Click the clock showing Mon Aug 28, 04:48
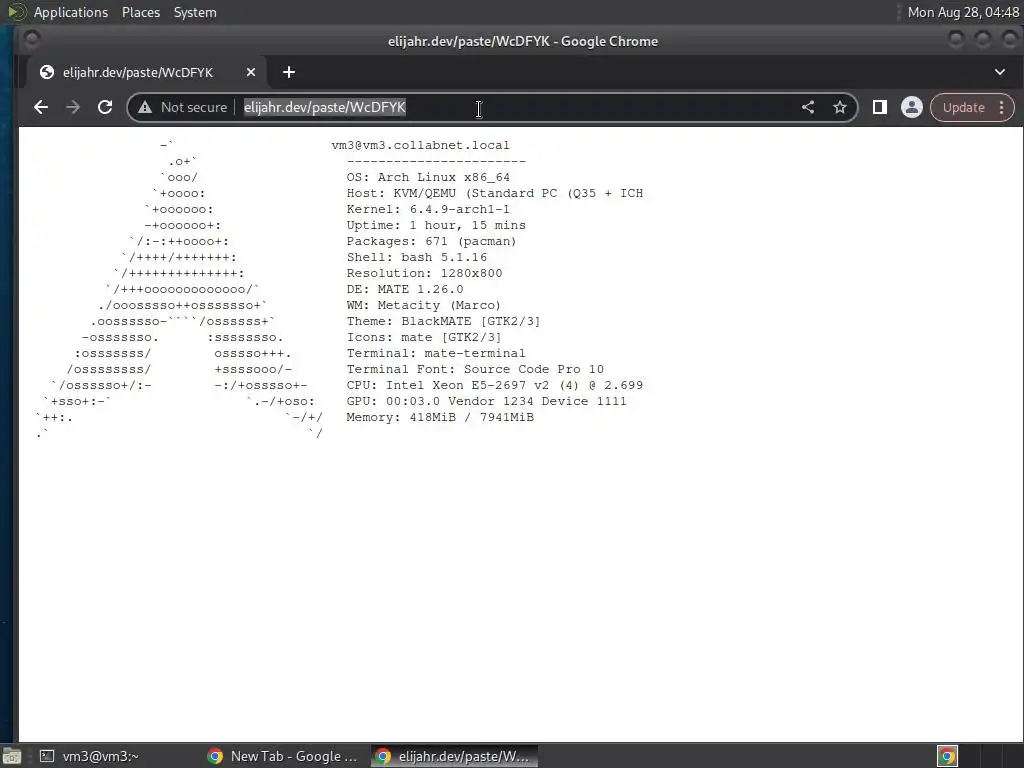1024x768 pixels. point(963,12)
